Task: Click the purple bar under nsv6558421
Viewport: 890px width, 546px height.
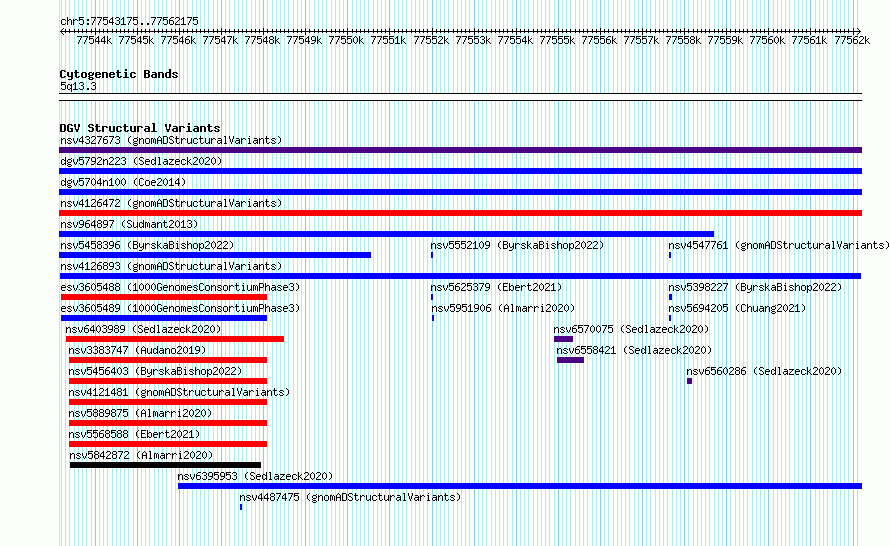Action: coord(570,360)
